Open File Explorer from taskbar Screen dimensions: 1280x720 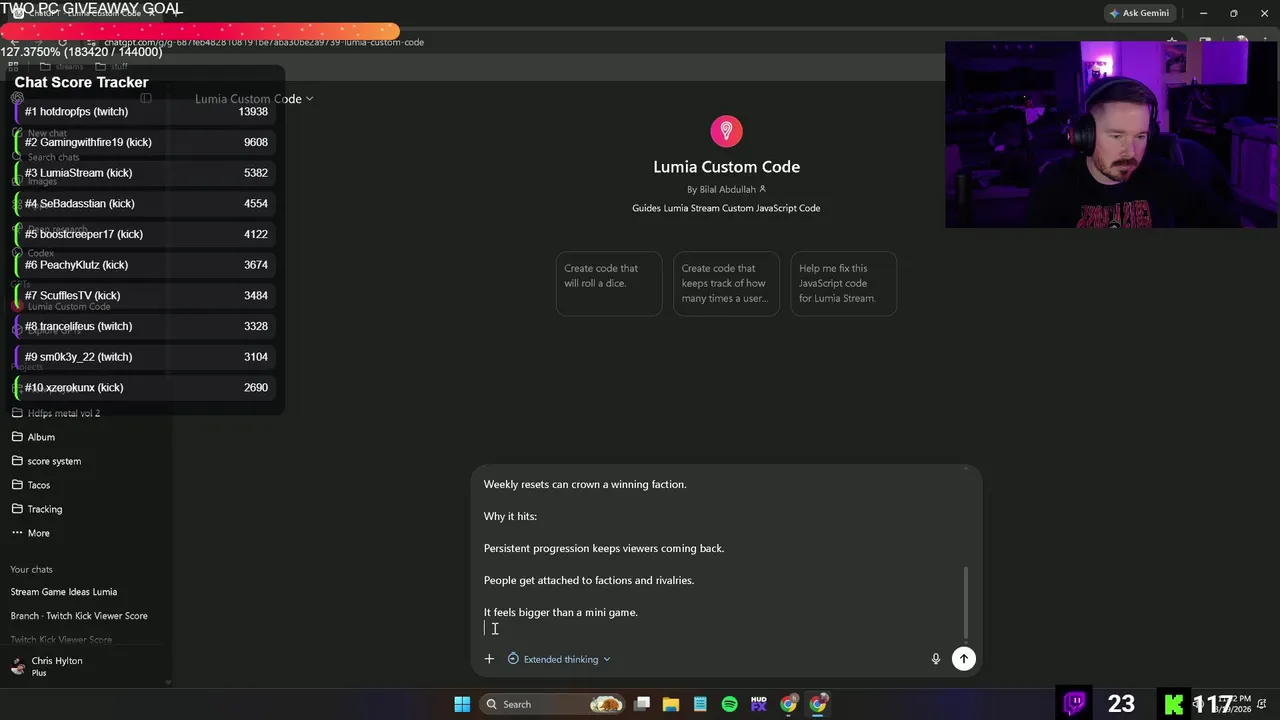tap(671, 704)
